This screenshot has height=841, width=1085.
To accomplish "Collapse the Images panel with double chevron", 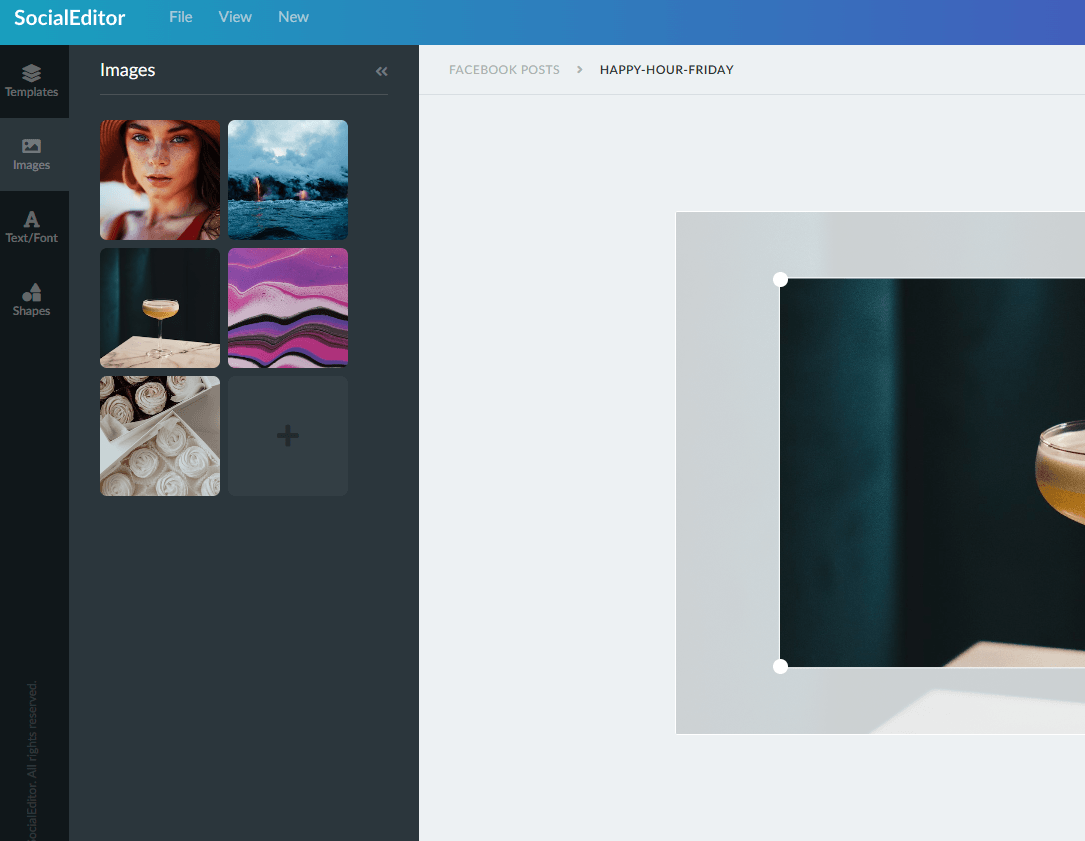I will 381,71.
